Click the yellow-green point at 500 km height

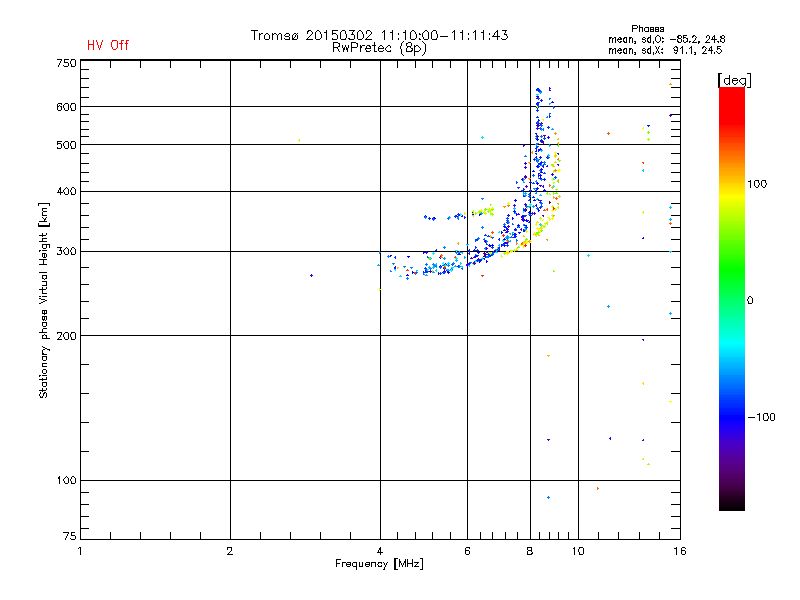click(x=299, y=140)
